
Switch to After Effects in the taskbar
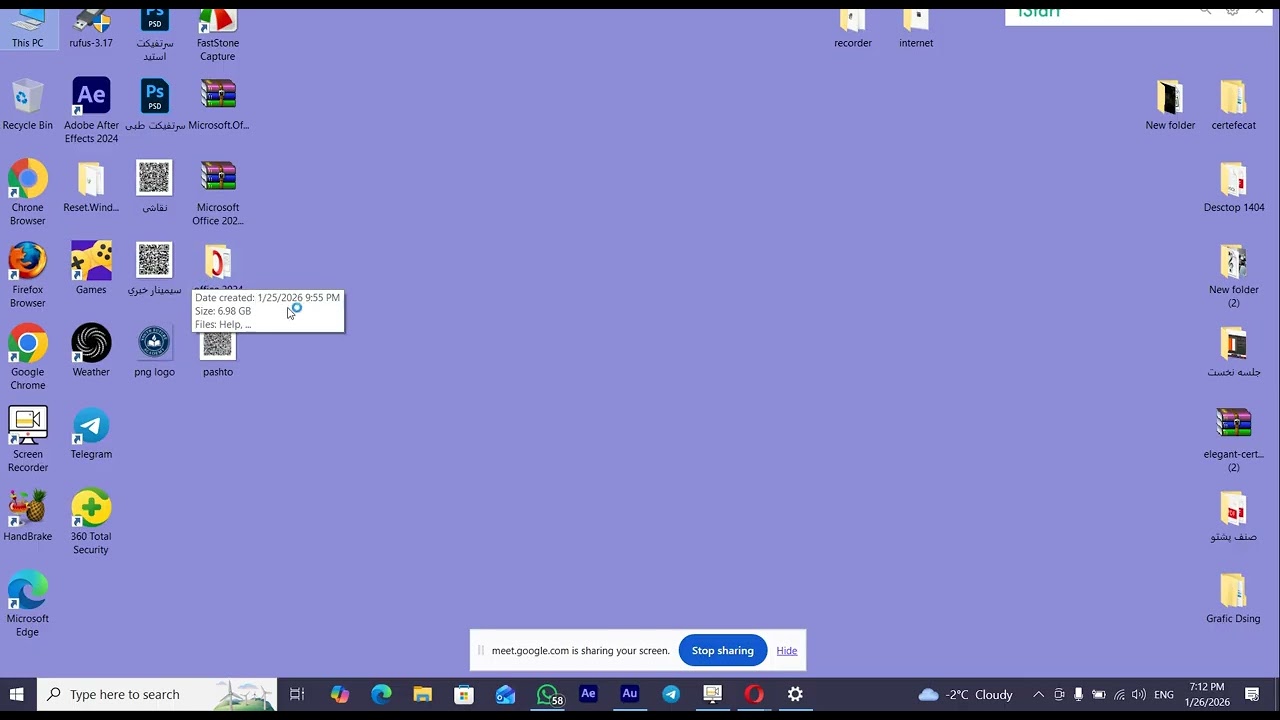(x=588, y=694)
